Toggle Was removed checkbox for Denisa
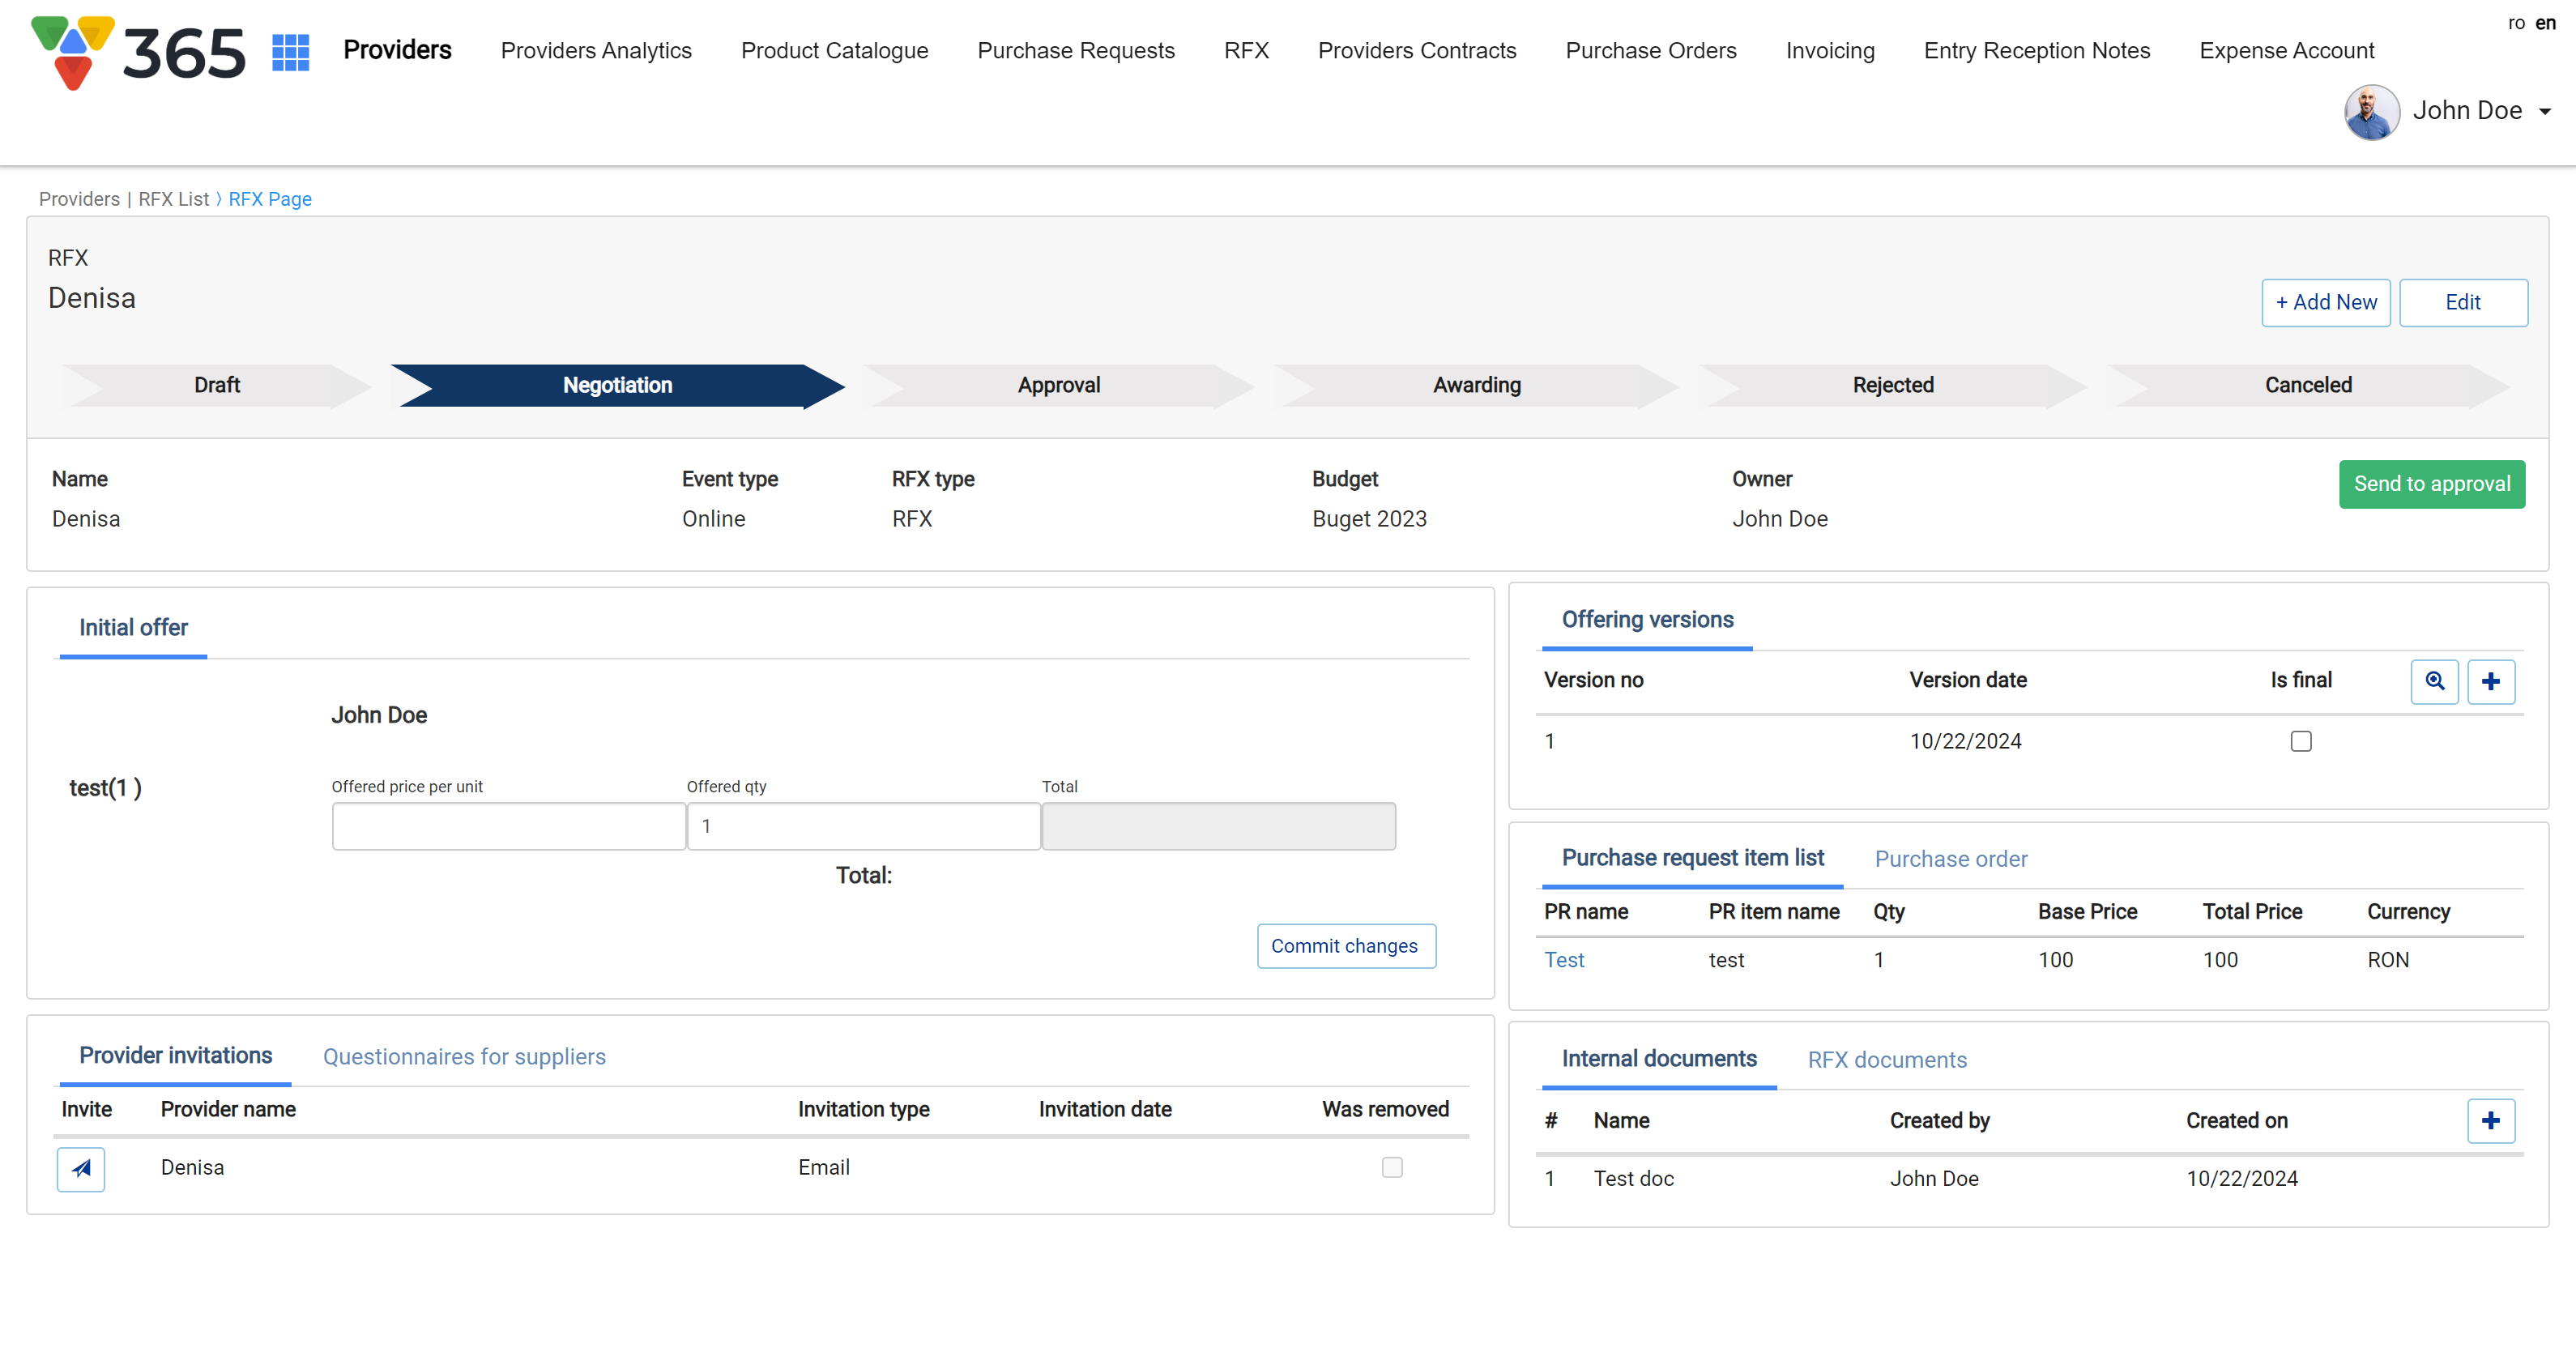 pyautogui.click(x=1392, y=1167)
